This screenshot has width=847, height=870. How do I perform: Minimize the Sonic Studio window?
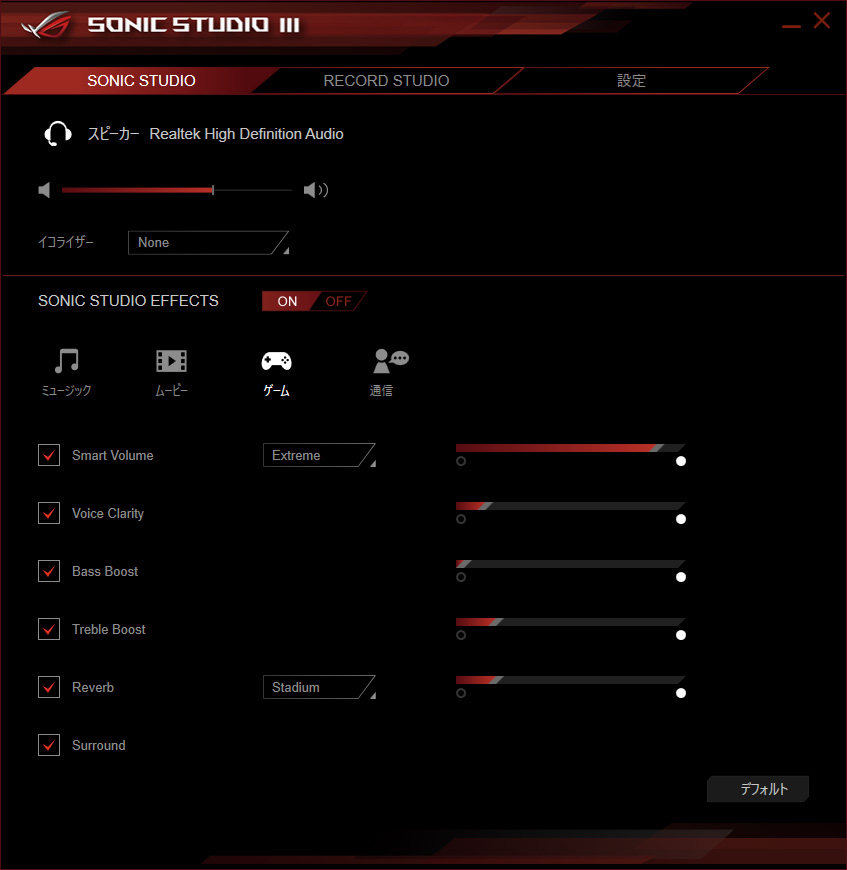(791, 26)
